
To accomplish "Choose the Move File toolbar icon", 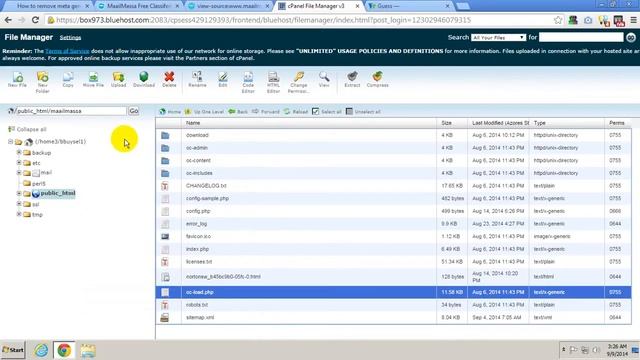I will pos(93,79).
